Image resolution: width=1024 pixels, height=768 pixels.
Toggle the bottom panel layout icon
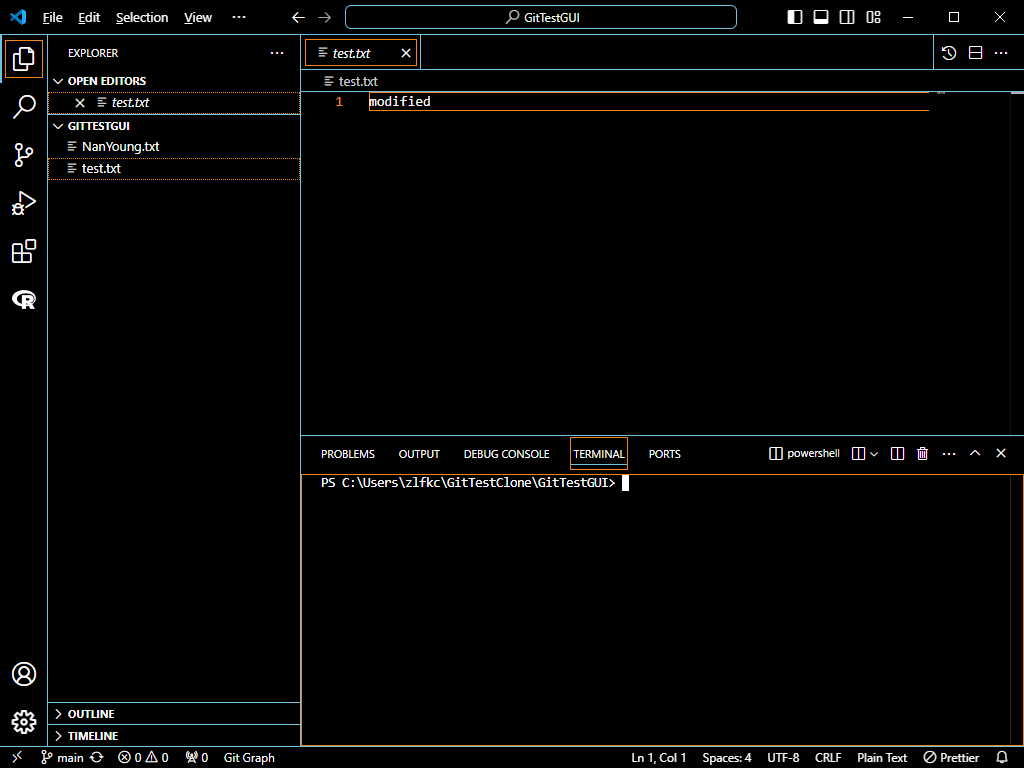[821, 17]
